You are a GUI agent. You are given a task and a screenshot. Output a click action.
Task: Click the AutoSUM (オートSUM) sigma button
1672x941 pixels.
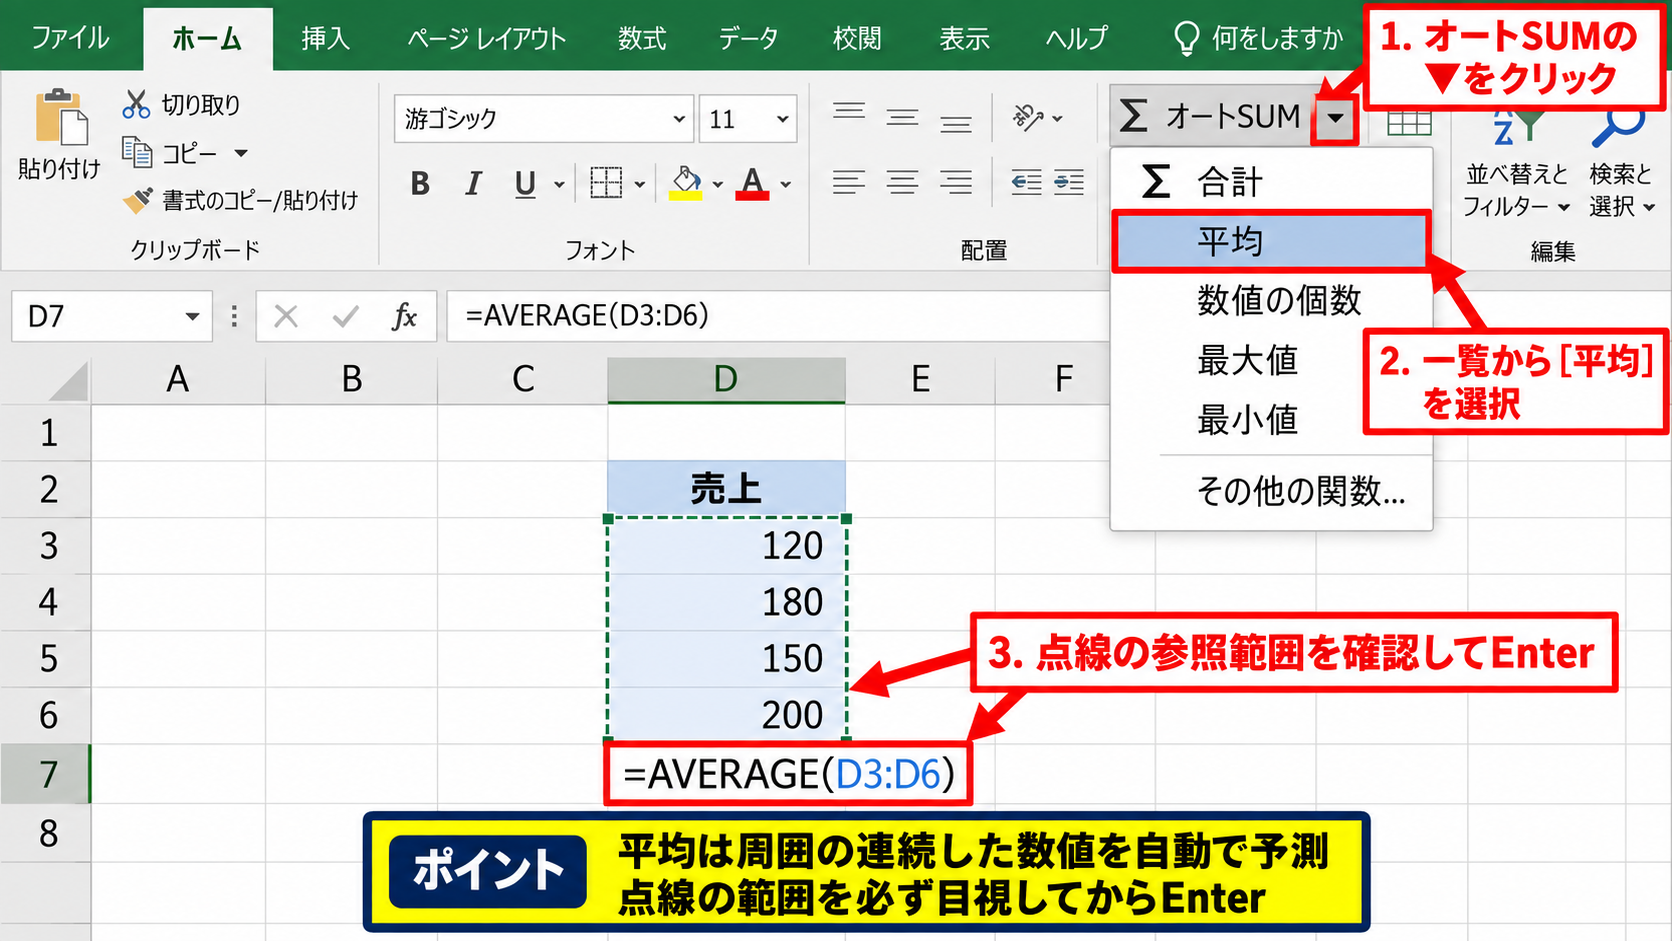(x=1211, y=116)
